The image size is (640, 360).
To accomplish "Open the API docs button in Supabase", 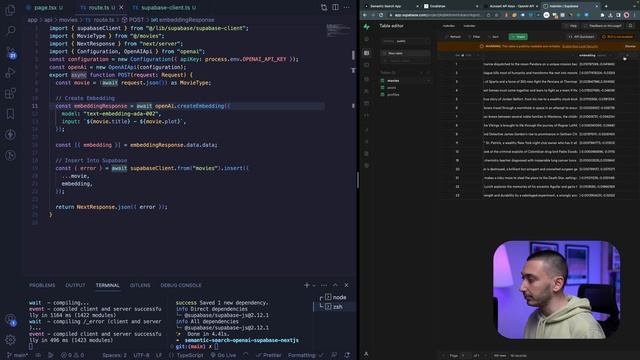I will [582, 37].
